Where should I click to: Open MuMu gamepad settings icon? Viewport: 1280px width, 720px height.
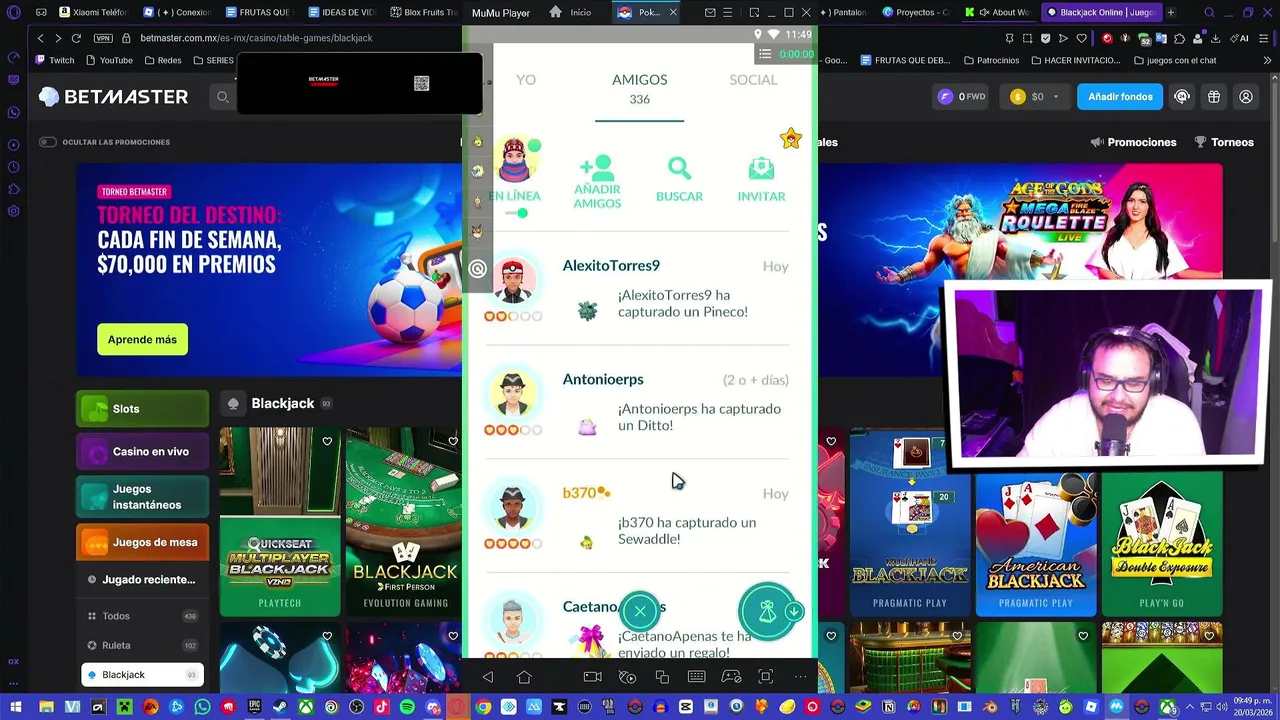(x=731, y=677)
